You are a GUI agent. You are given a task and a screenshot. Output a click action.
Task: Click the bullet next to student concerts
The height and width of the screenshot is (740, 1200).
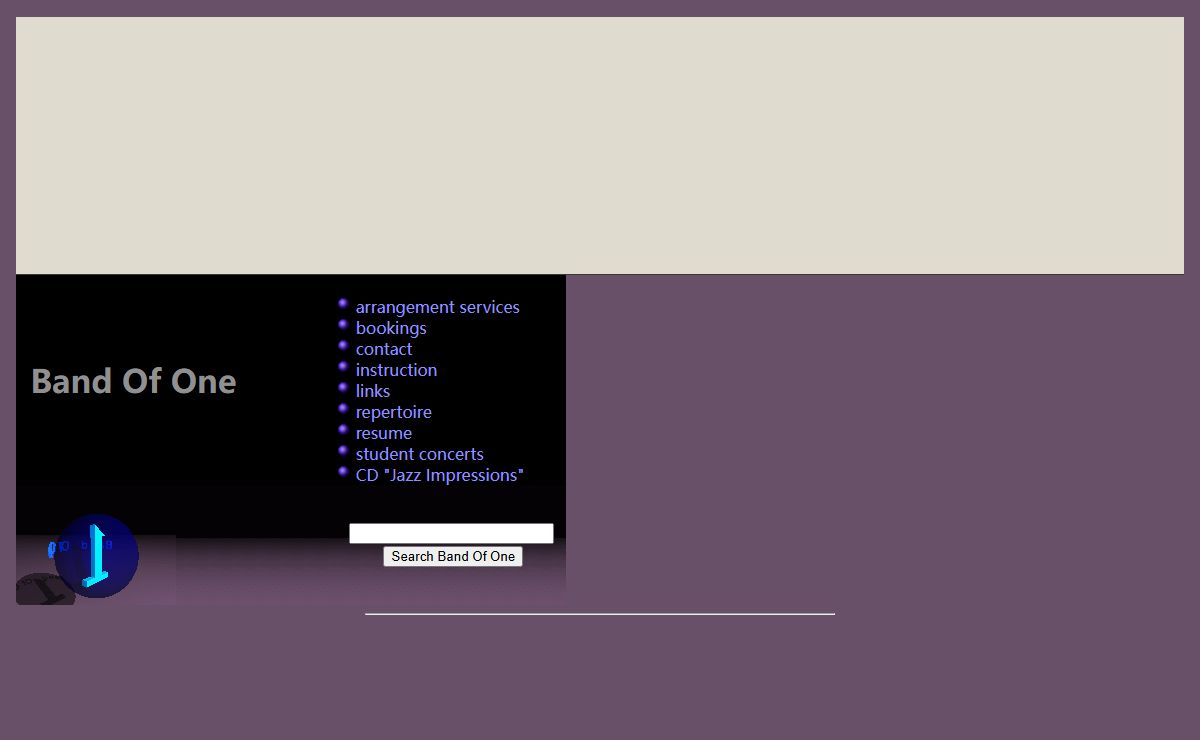point(343,450)
